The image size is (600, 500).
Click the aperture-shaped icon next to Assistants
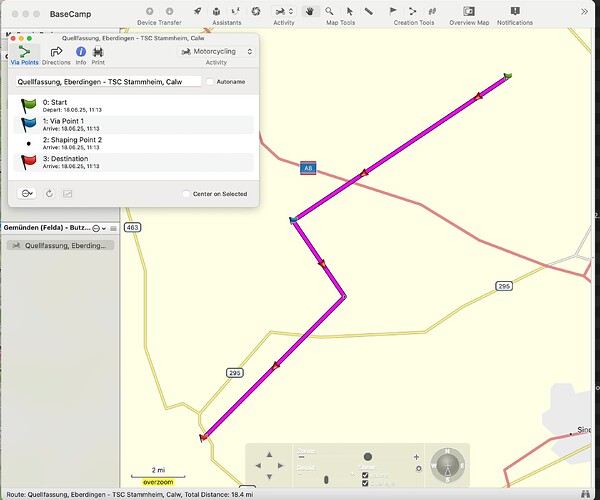point(256,11)
